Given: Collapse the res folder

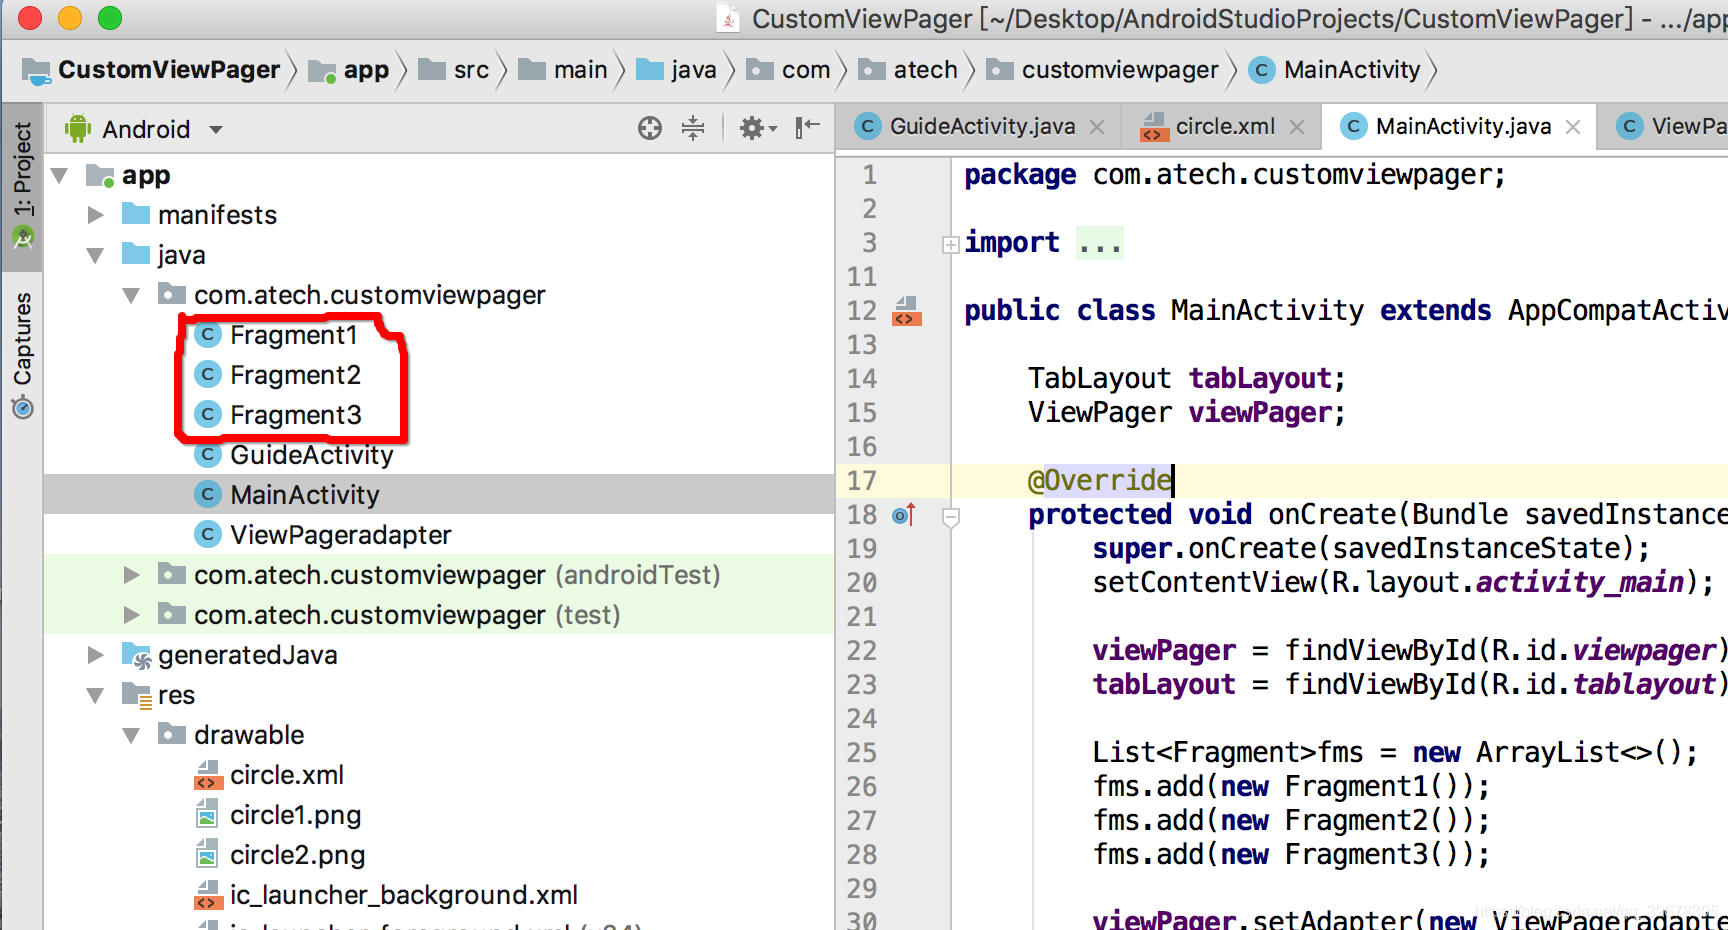Looking at the screenshot, I should tap(95, 696).
